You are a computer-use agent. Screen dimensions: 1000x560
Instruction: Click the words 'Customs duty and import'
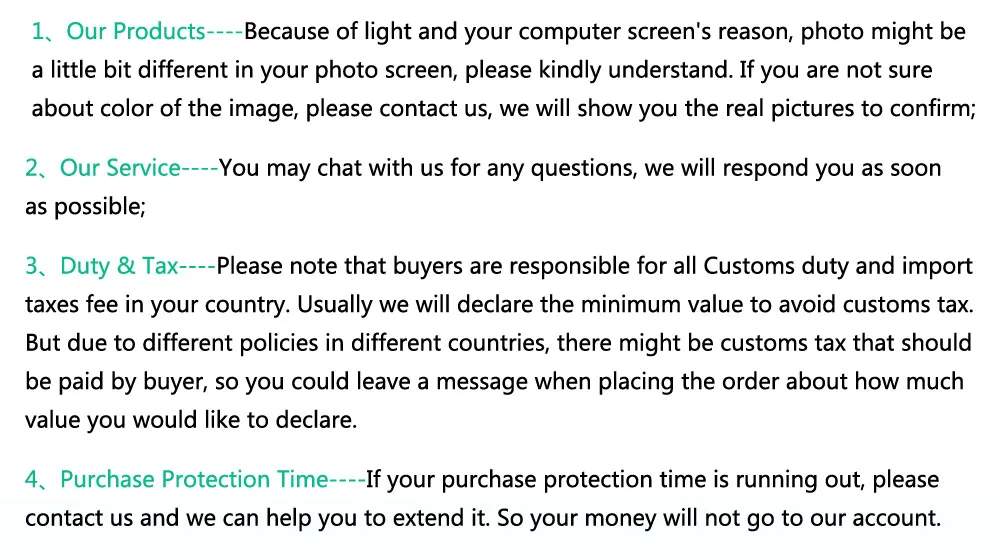pyautogui.click(x=838, y=265)
